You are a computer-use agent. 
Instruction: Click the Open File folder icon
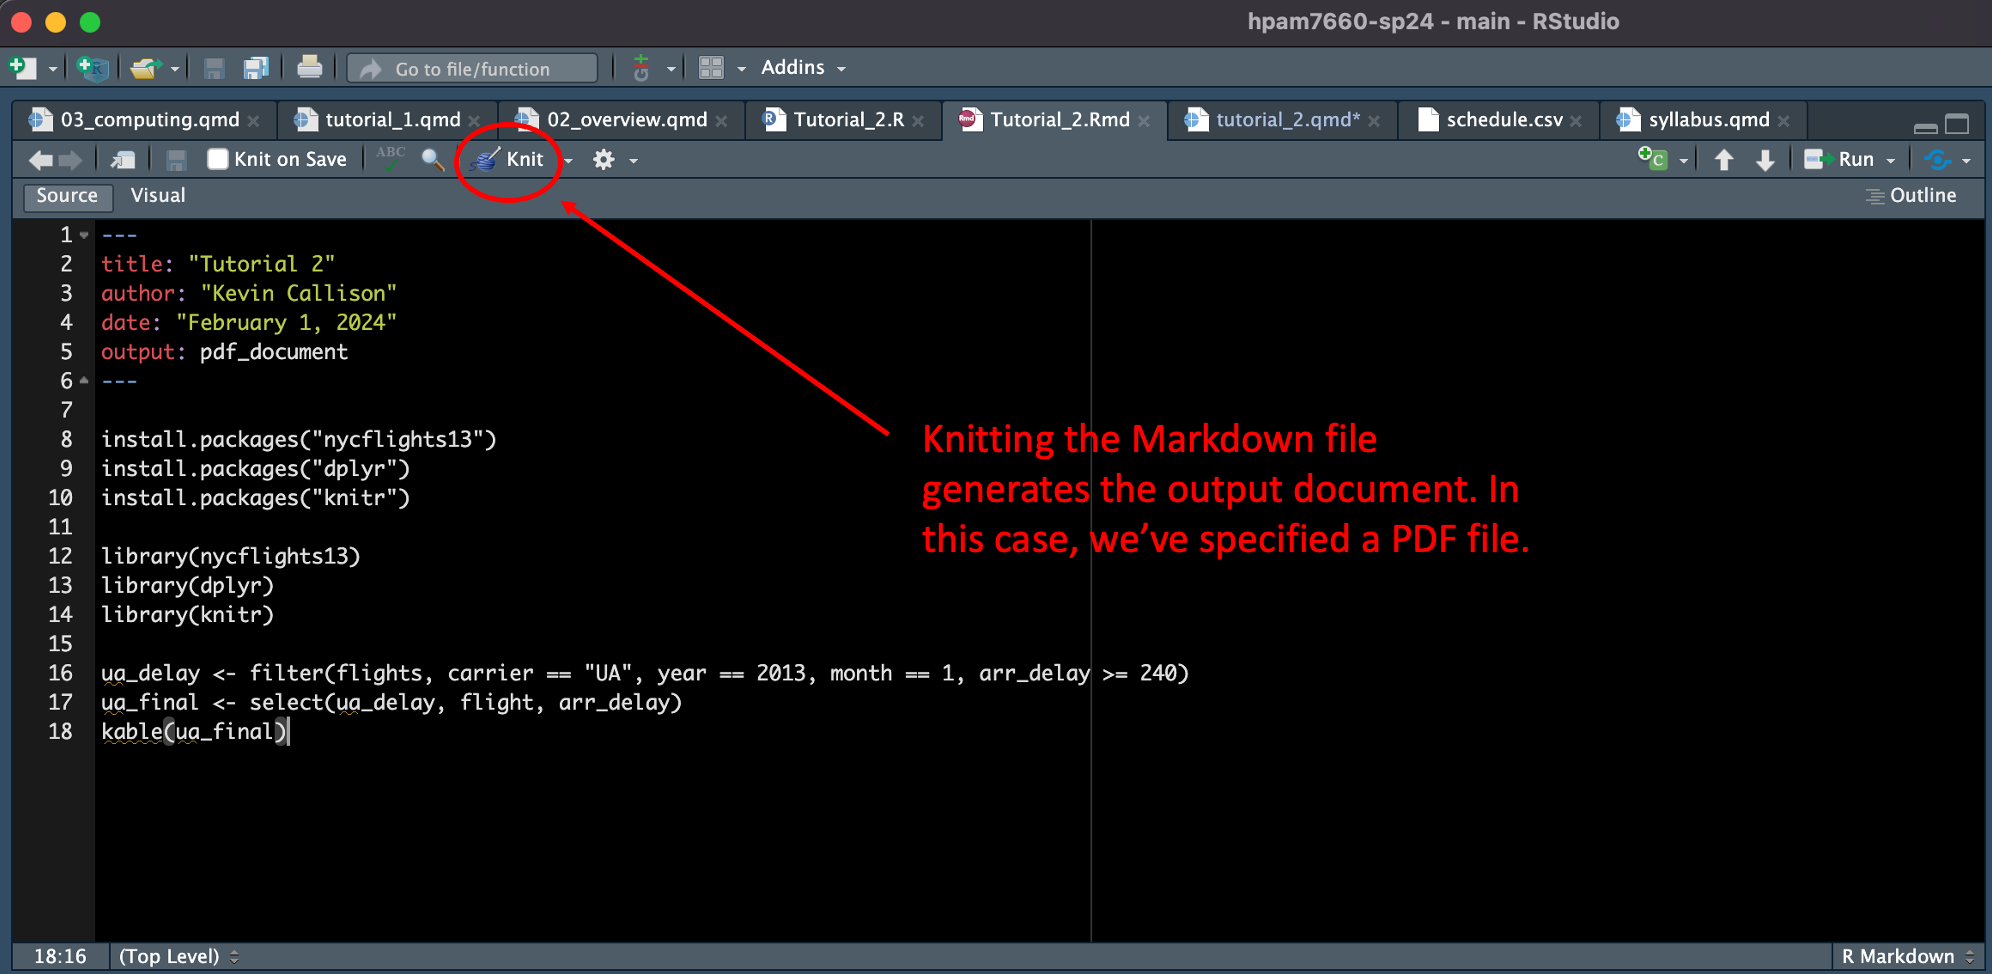[145, 68]
